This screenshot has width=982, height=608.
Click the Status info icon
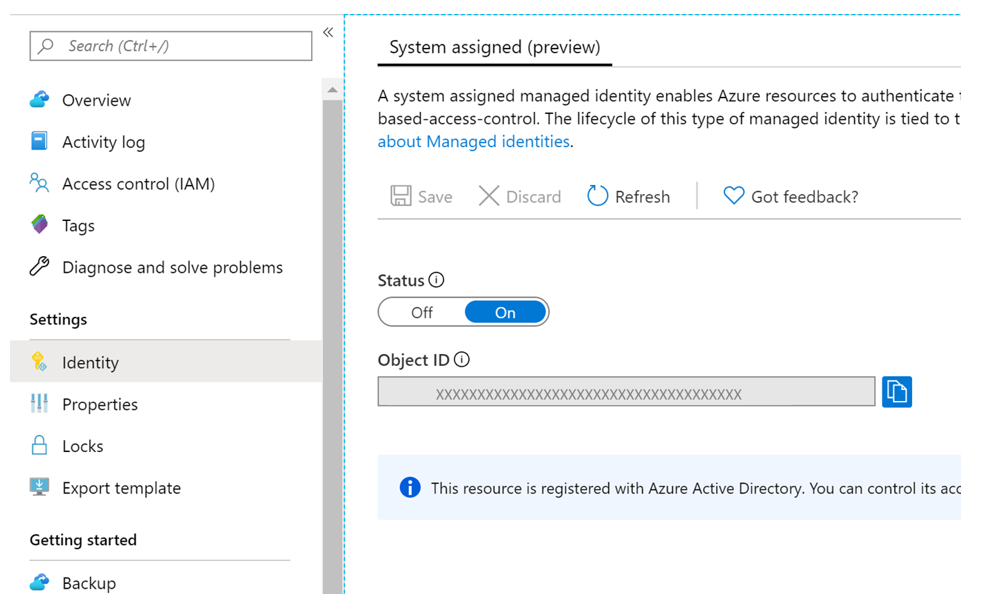click(x=437, y=280)
